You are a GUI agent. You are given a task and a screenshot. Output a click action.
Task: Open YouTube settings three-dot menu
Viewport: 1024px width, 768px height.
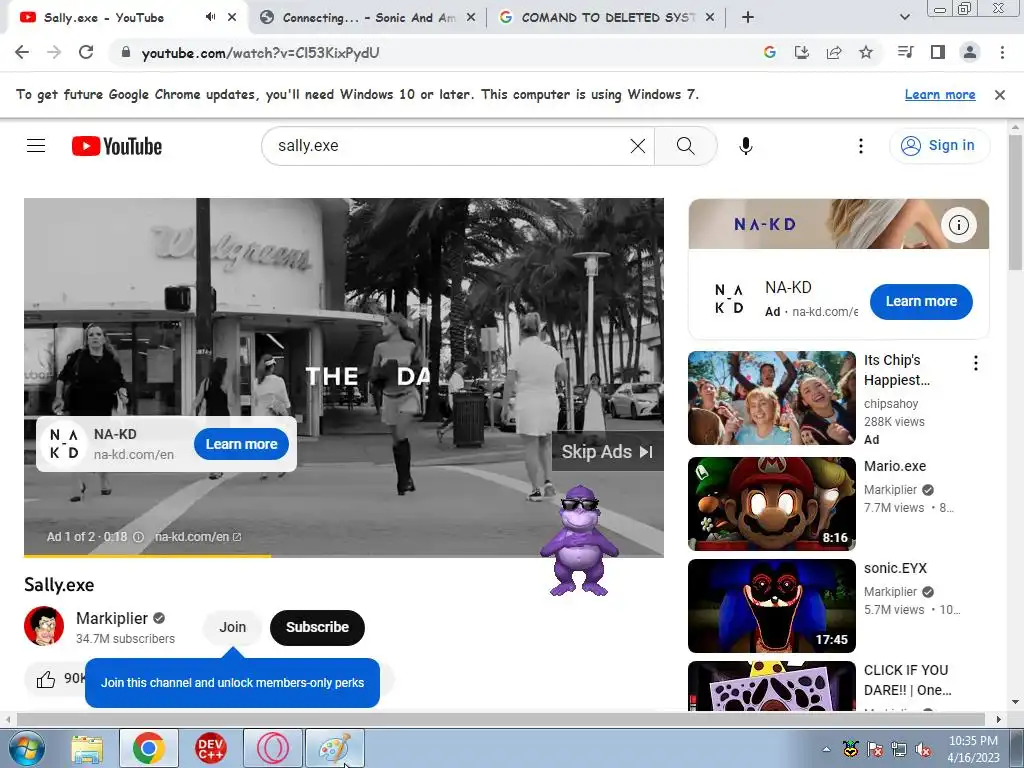click(x=861, y=146)
